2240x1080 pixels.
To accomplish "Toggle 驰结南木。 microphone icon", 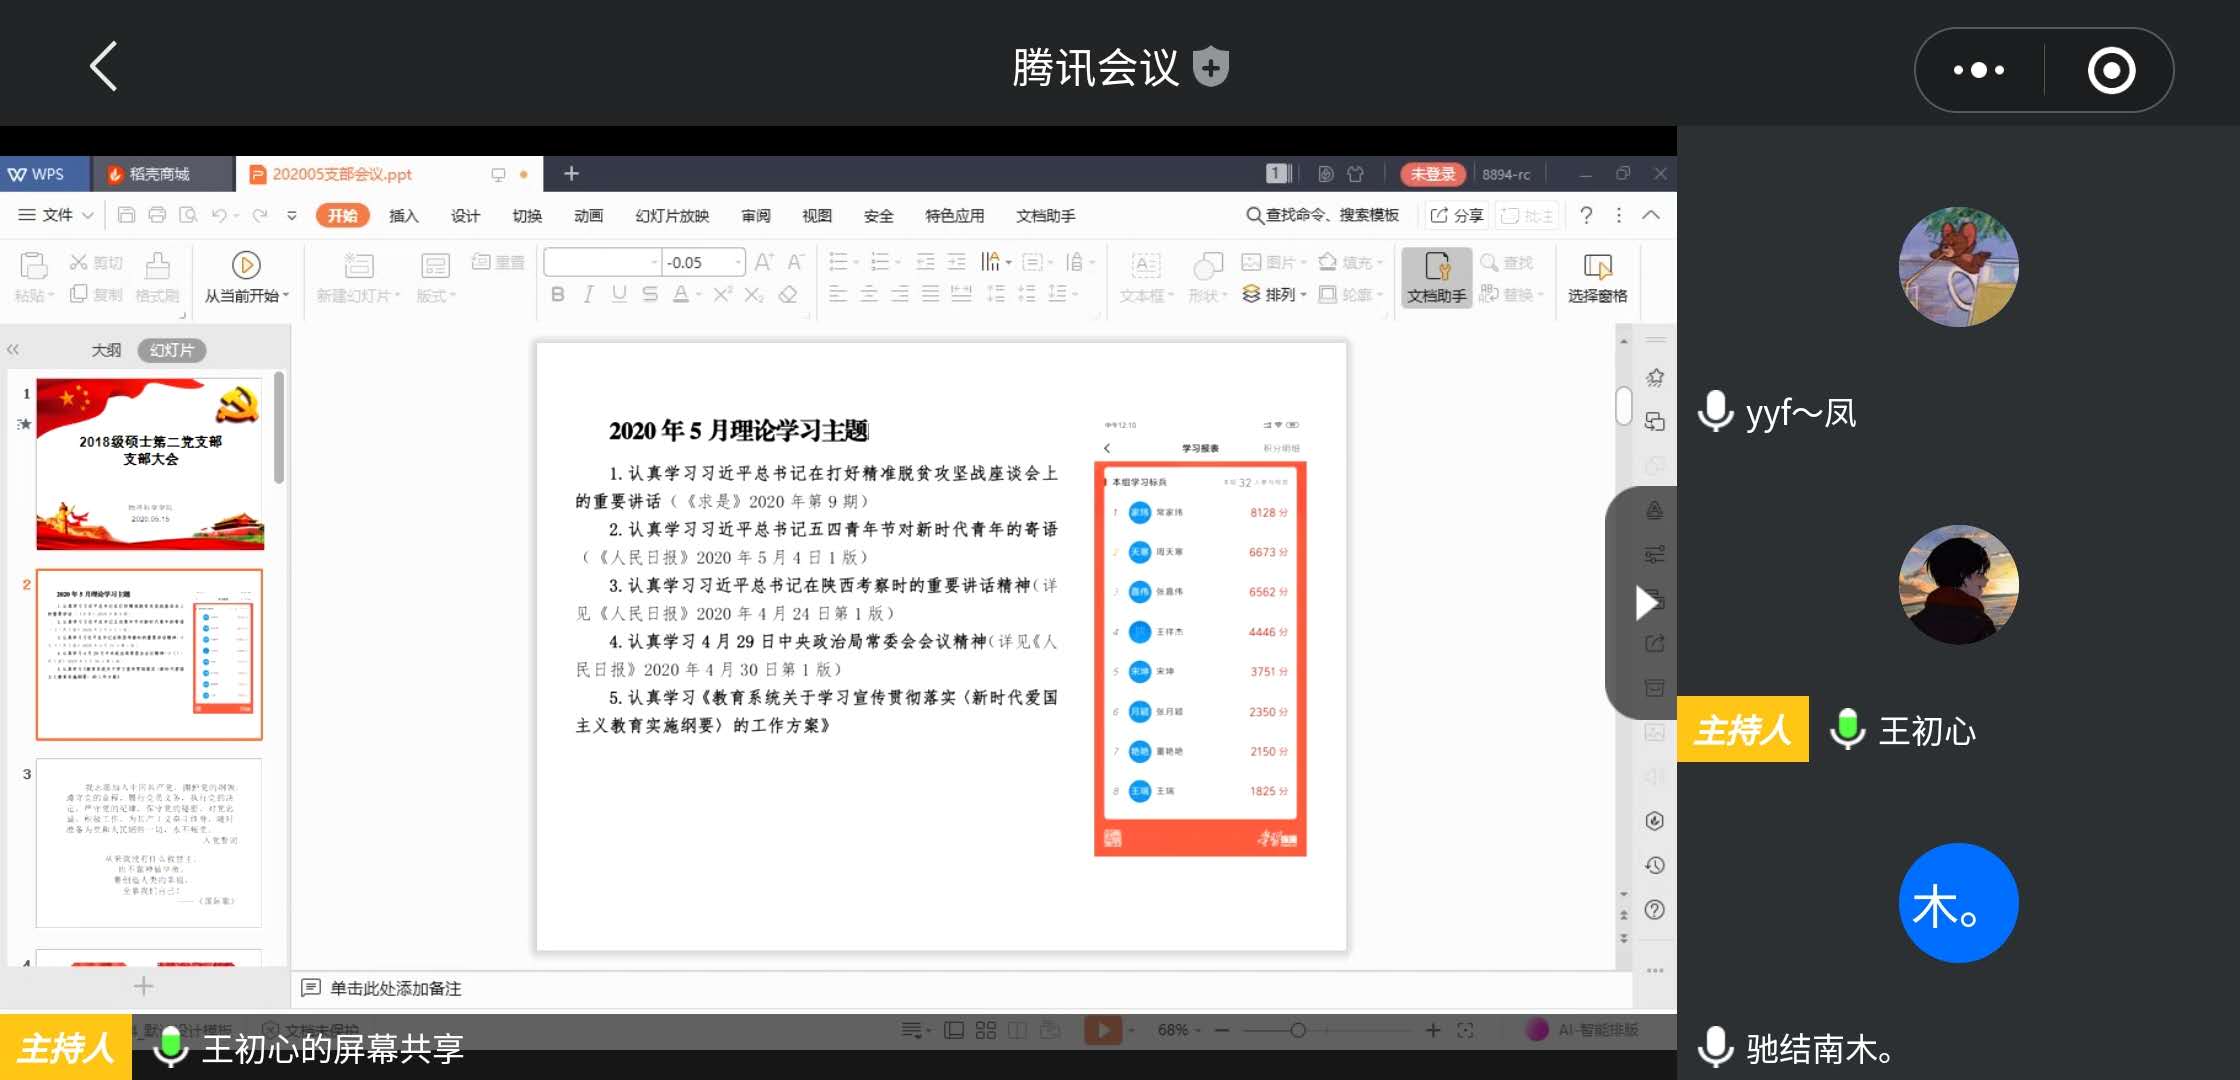I will (x=1716, y=1047).
